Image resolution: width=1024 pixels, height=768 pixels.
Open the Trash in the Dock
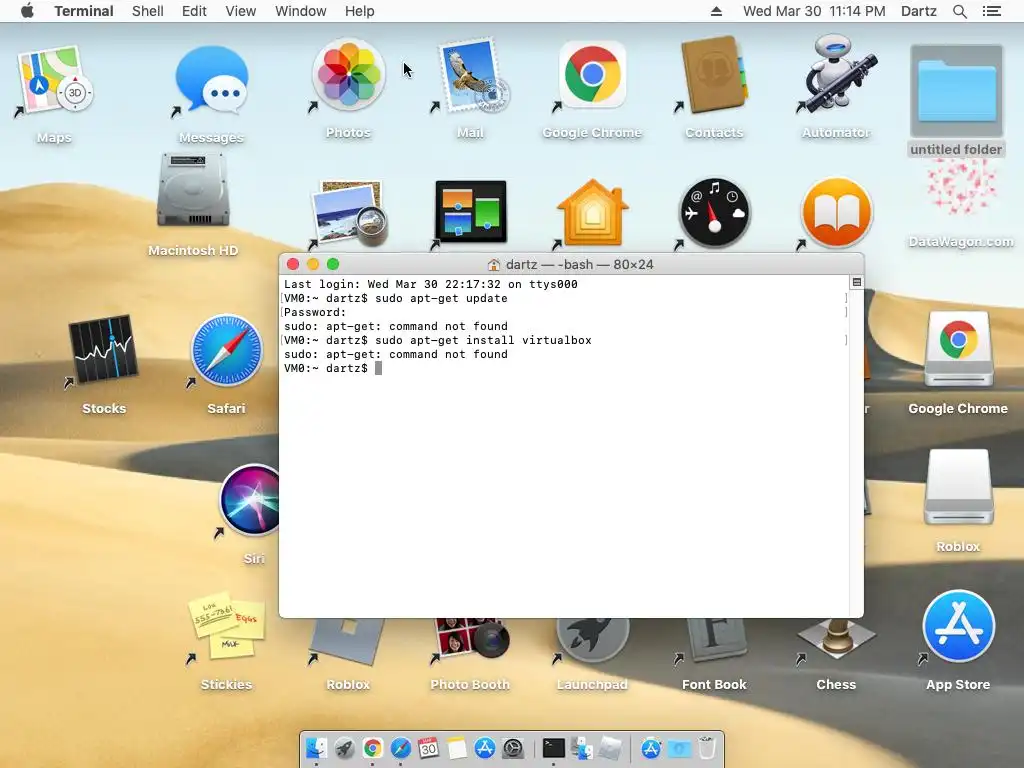pyautogui.click(x=707, y=748)
